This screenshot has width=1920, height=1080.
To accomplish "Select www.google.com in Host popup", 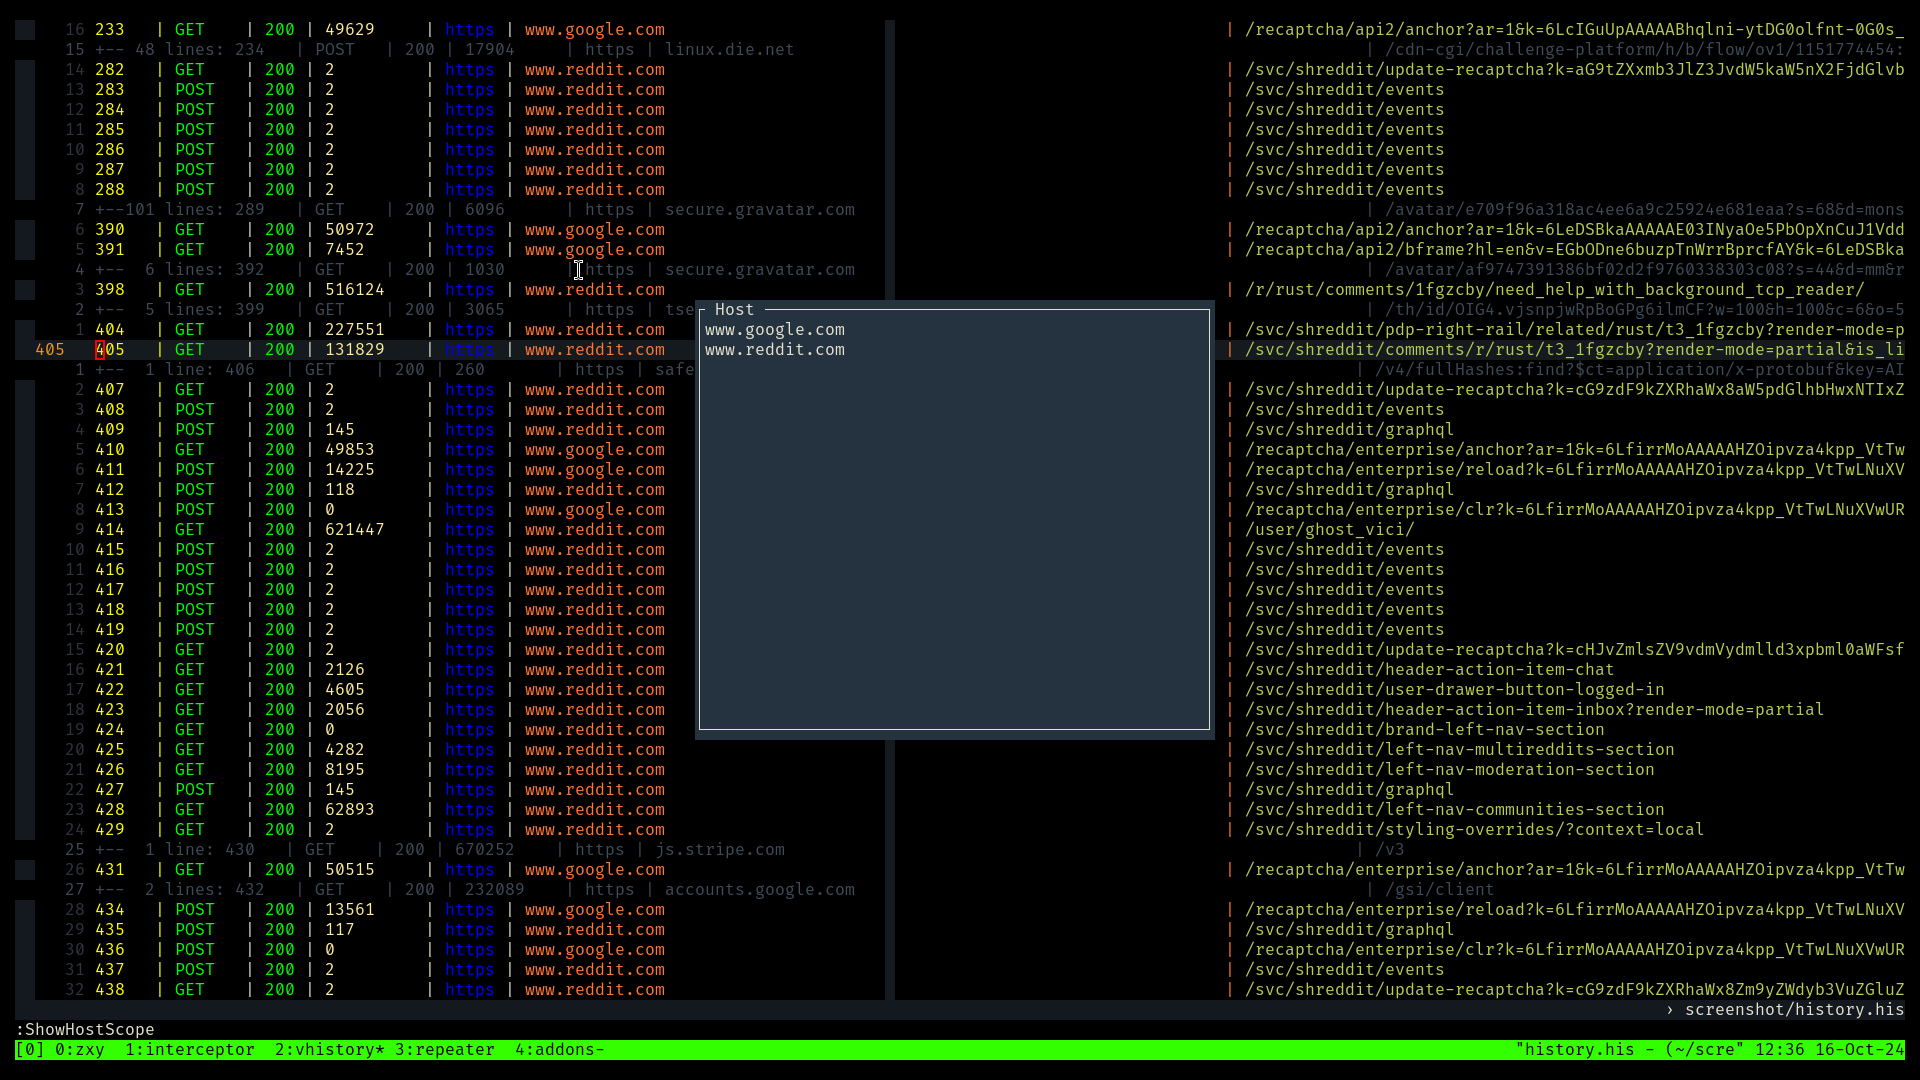I will (774, 330).
